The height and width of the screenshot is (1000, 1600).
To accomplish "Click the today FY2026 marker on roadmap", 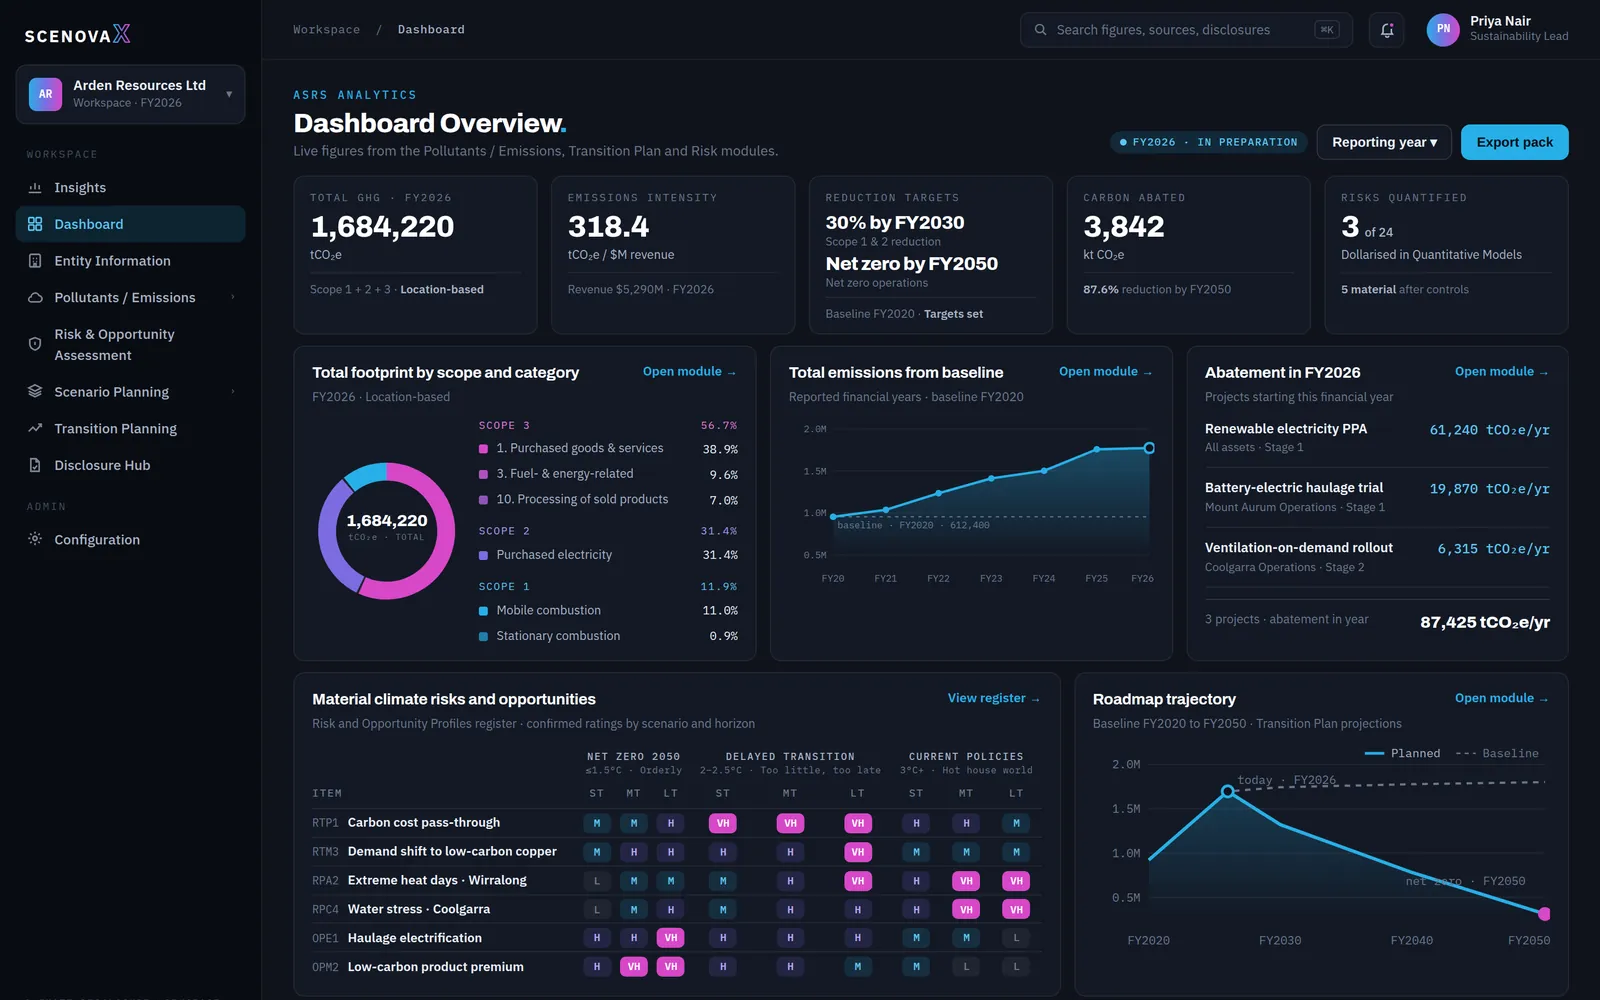I will (x=1228, y=791).
